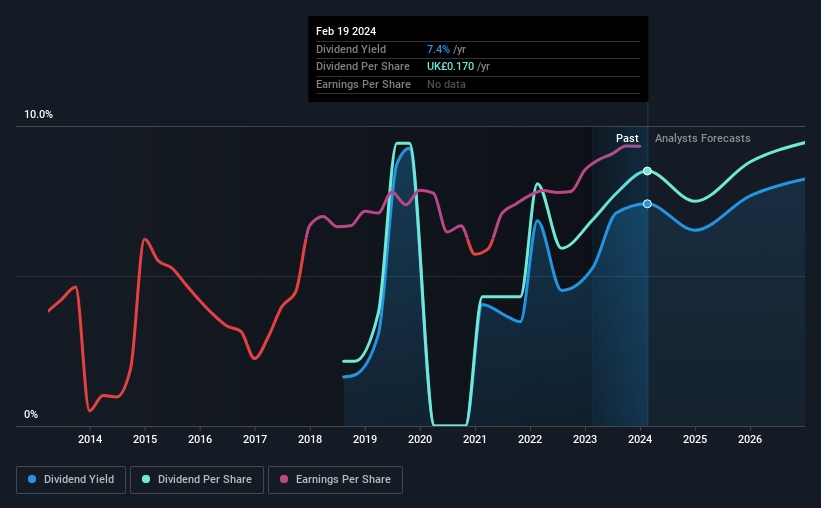Select the 2021 x-axis label
Screen dimensions: 821x508
pyautogui.click(x=475, y=439)
